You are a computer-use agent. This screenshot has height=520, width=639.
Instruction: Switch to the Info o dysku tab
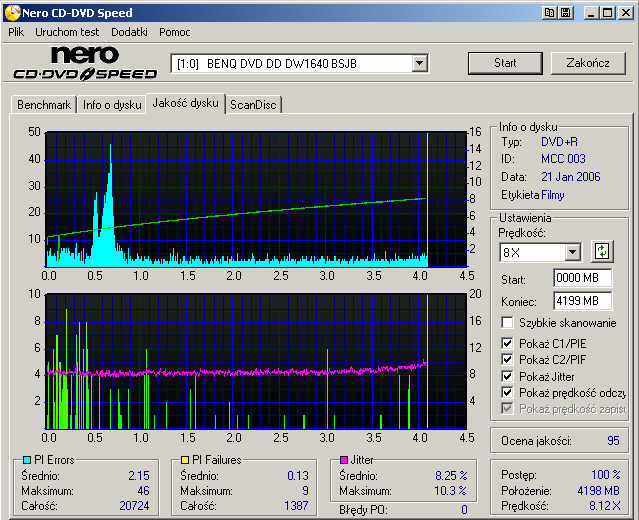(x=112, y=105)
